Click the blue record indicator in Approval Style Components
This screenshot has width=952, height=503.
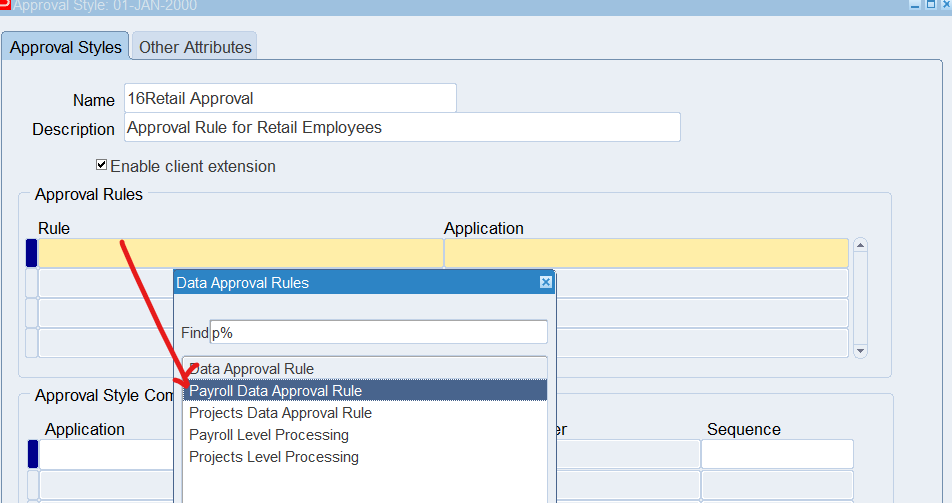(32, 454)
